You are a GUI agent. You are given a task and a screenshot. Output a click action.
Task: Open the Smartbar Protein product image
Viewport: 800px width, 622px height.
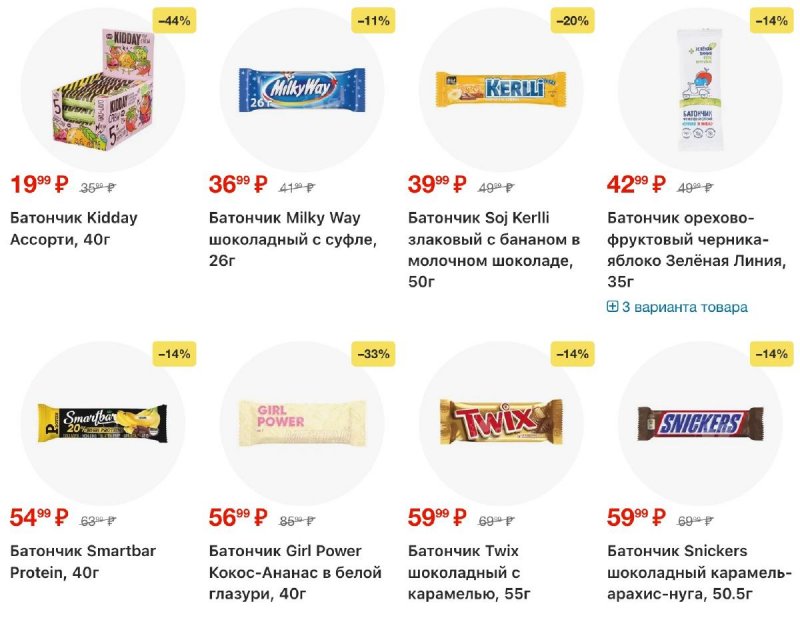coord(103,423)
